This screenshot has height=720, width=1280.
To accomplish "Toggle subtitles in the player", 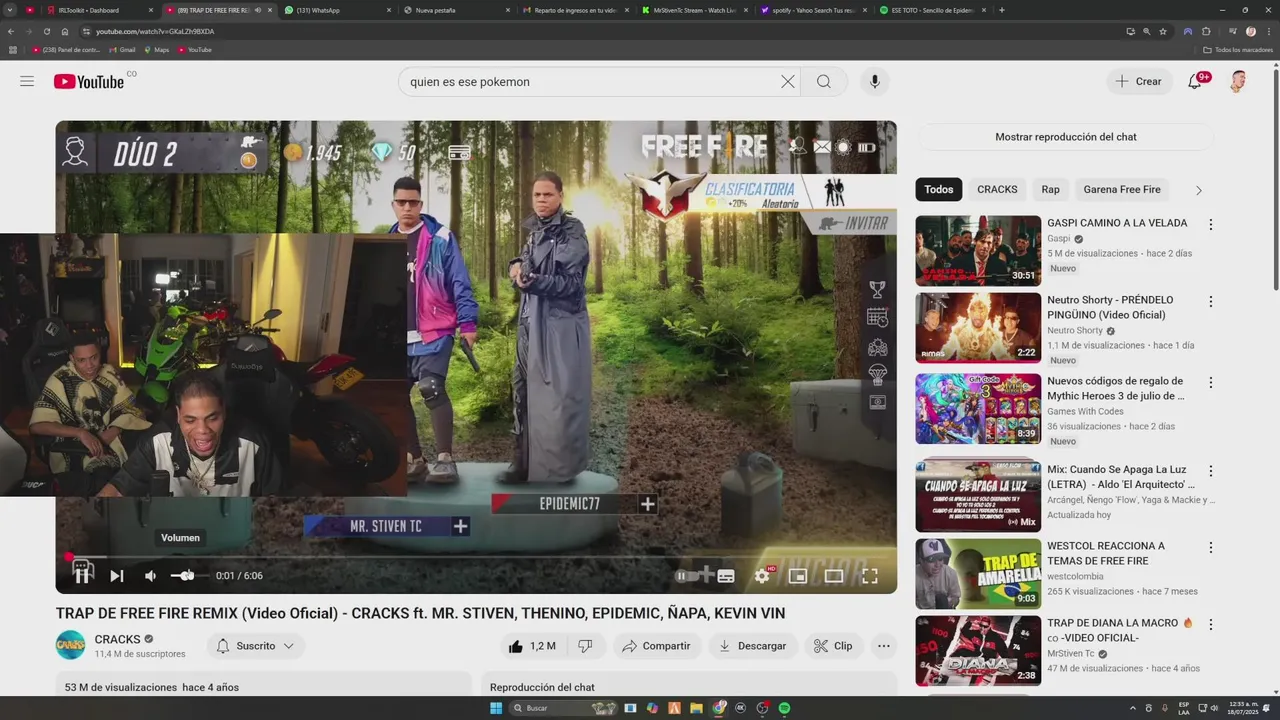I will pyautogui.click(x=726, y=576).
